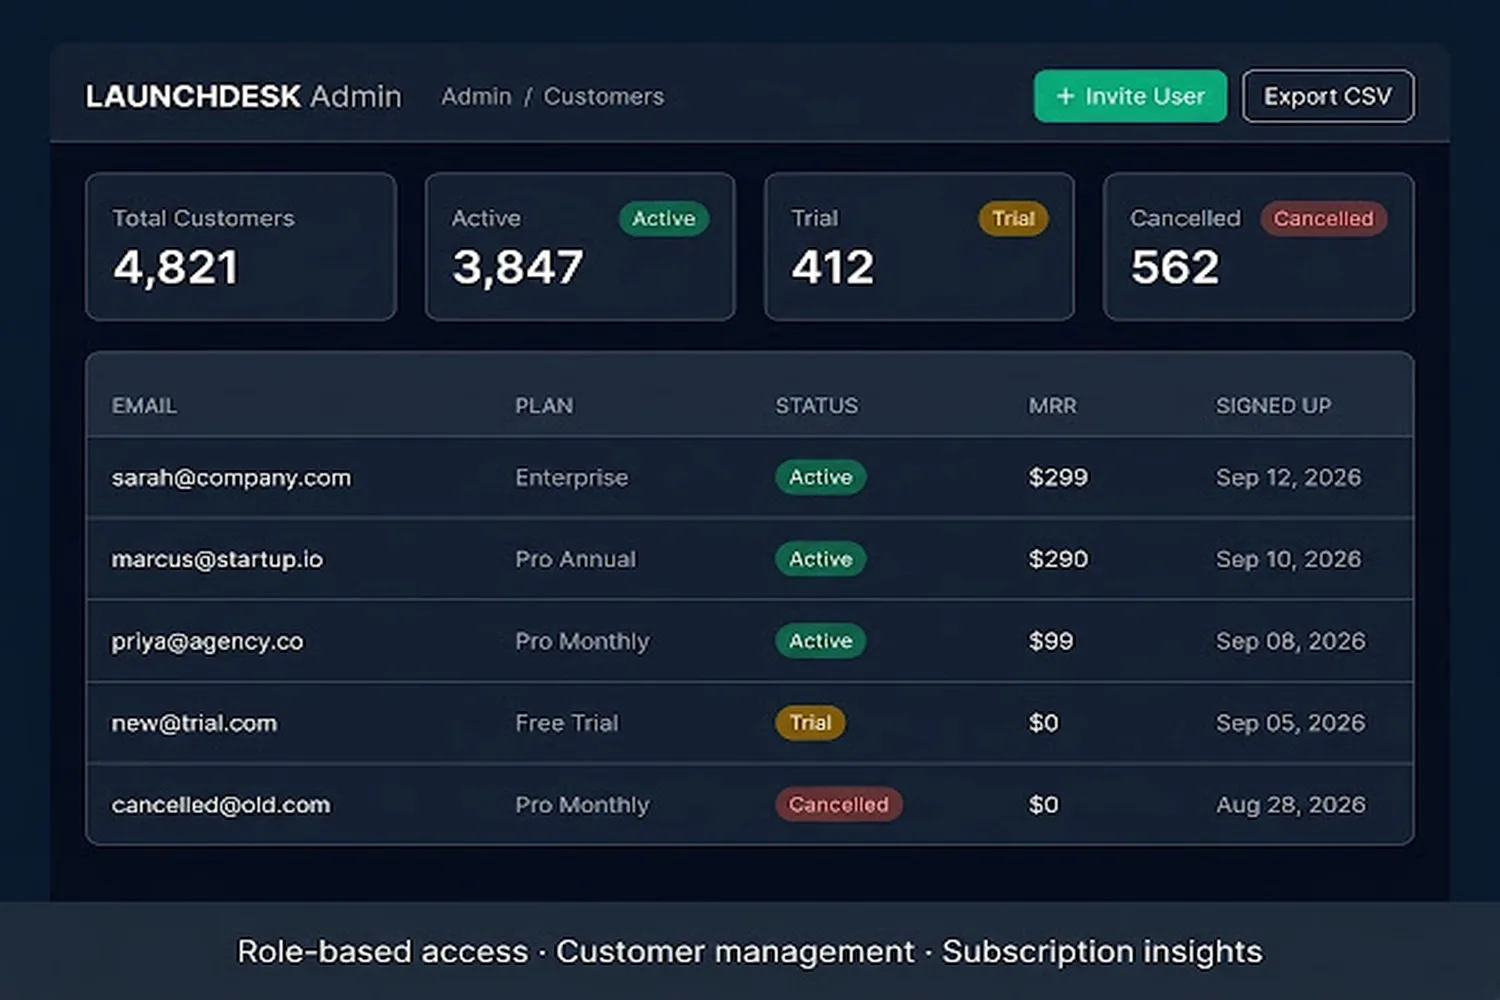Click Active status badge for priya@agency.co
Image resolution: width=1500 pixels, height=1000 pixels.
[x=821, y=641]
